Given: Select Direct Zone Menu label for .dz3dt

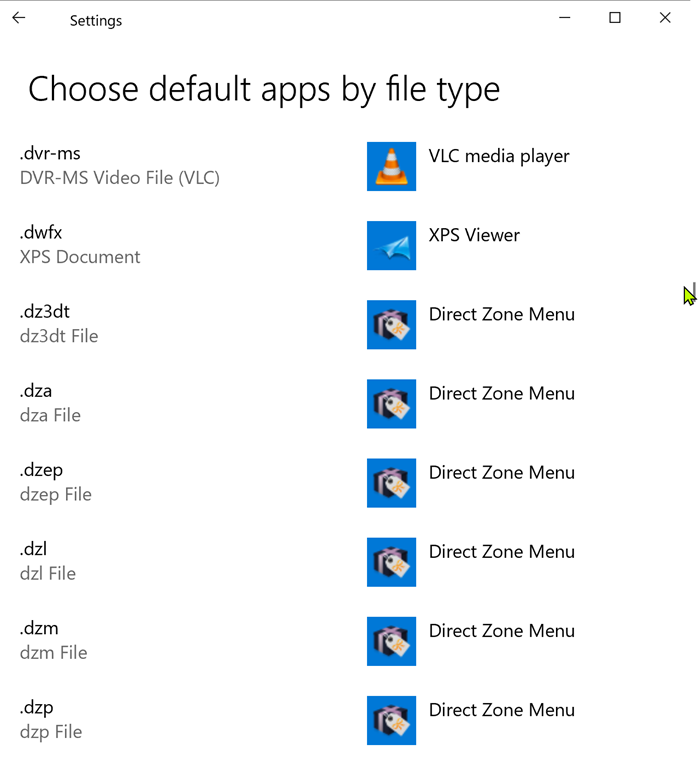Looking at the screenshot, I should 501,314.
